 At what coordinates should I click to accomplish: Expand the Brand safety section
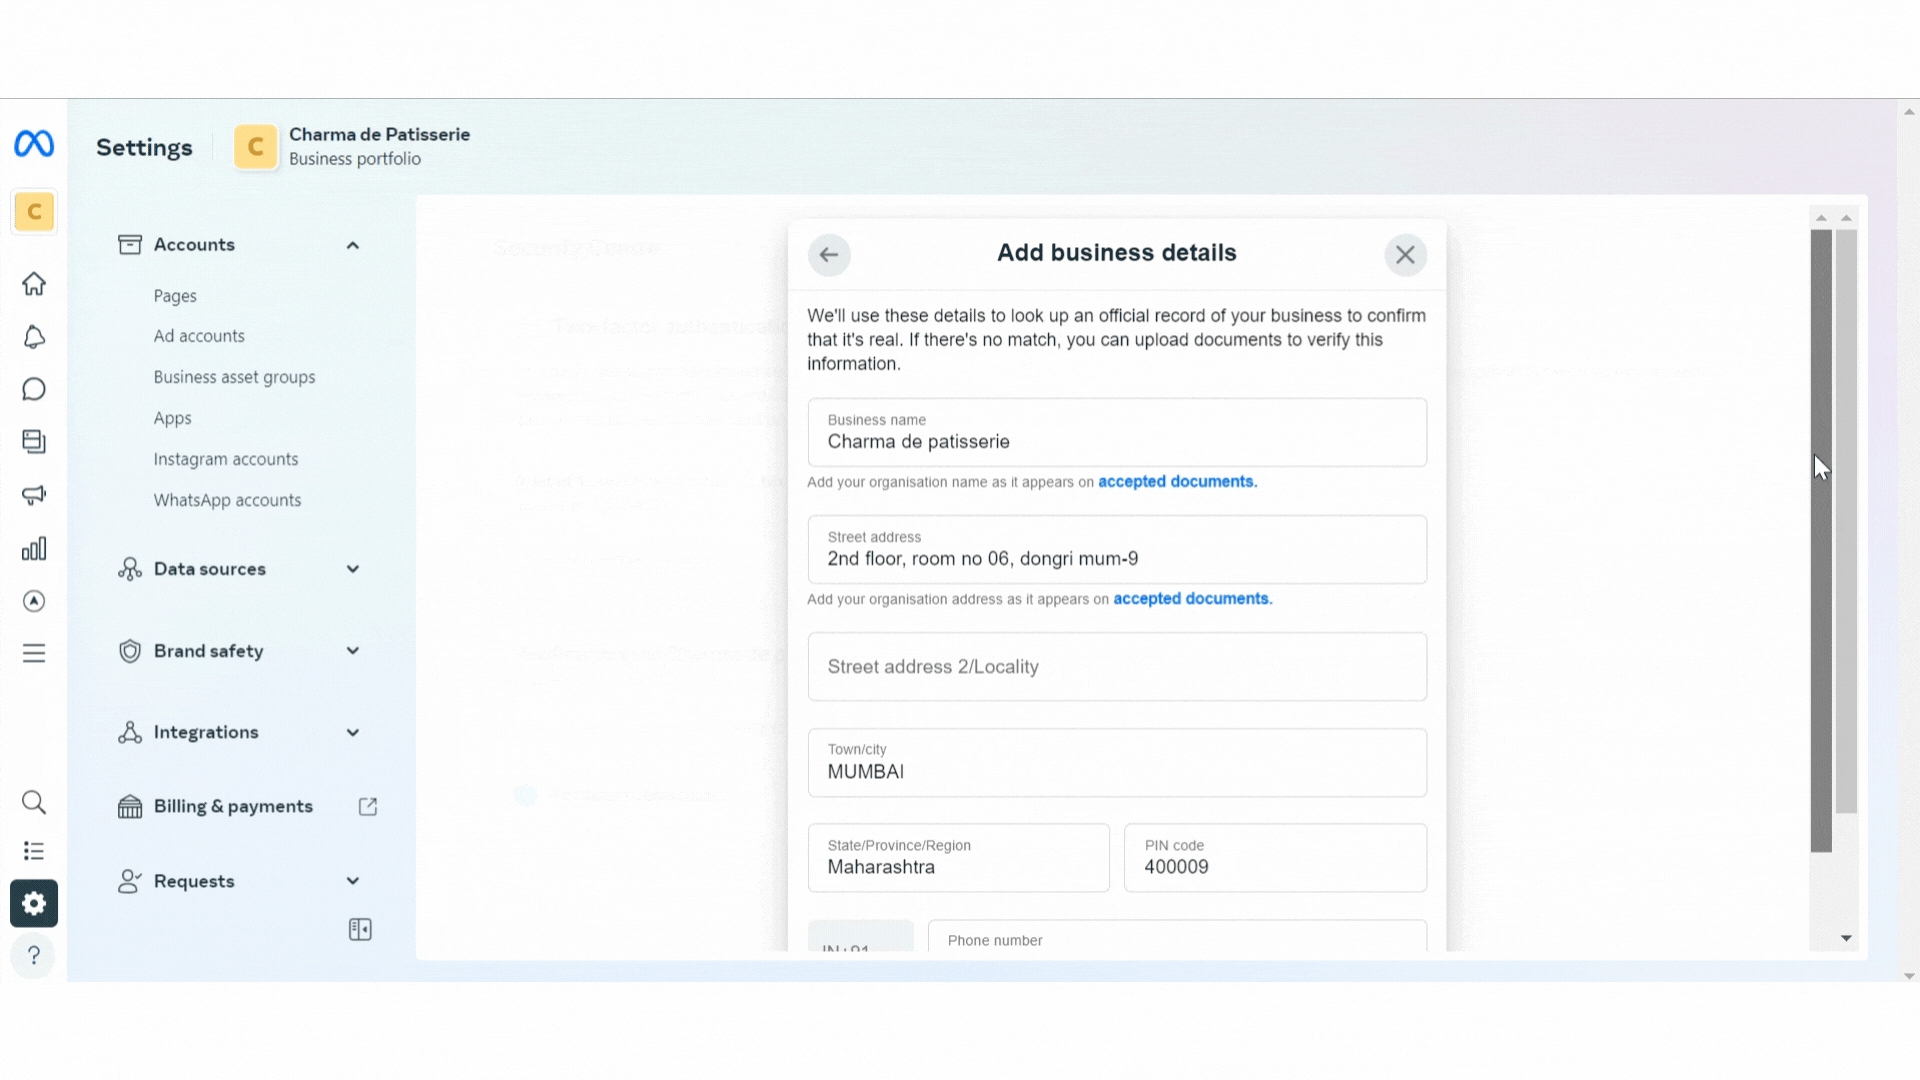pyautogui.click(x=352, y=651)
